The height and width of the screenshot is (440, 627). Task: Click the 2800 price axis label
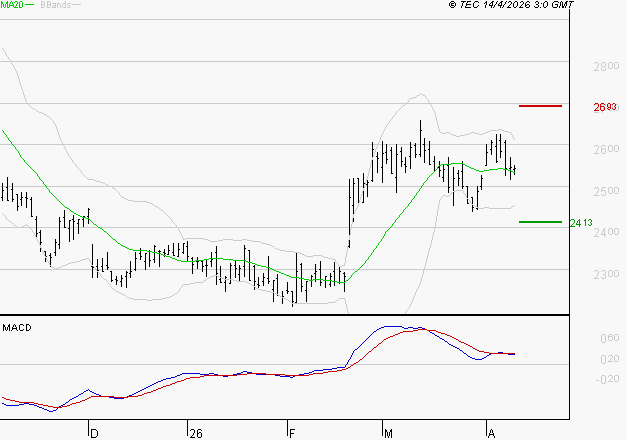click(x=606, y=66)
